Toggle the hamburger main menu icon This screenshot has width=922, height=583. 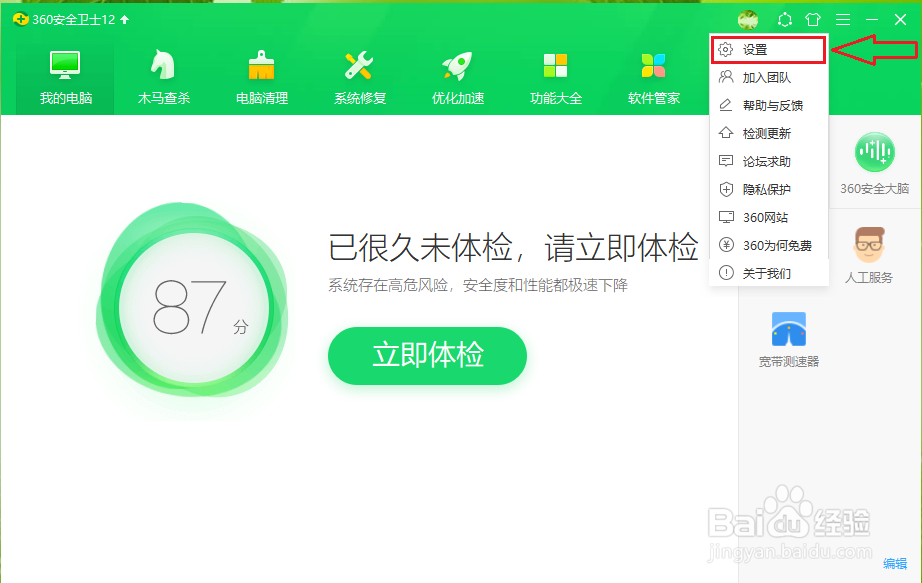(843, 20)
